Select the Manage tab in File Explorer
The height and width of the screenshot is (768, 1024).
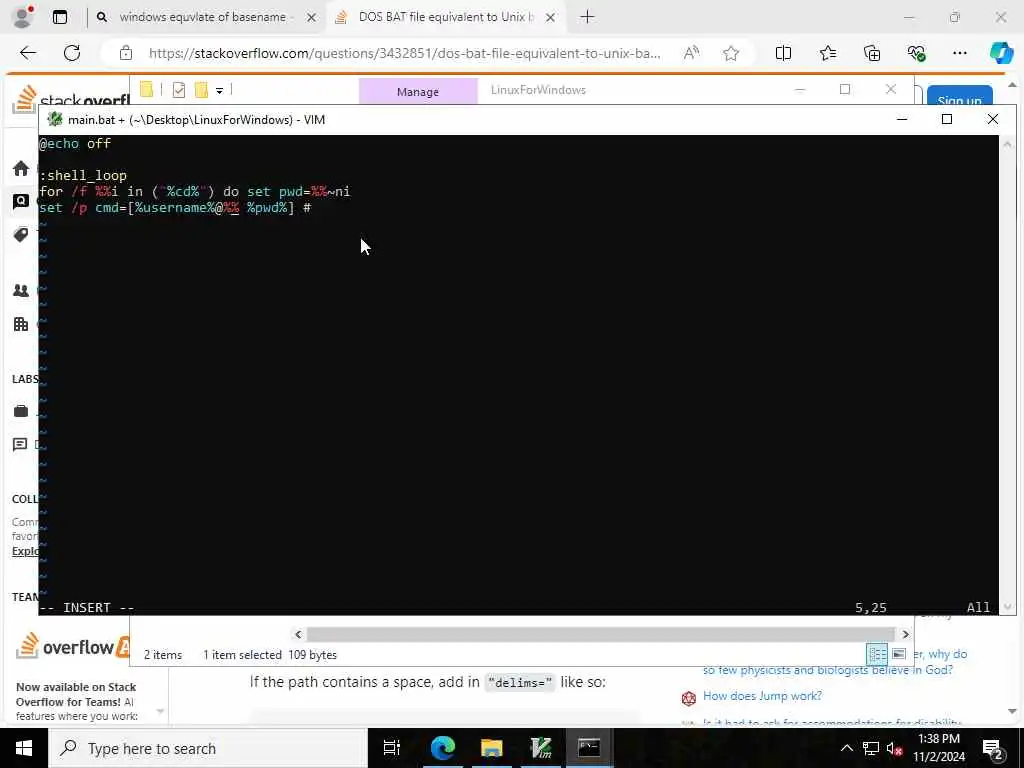[x=418, y=91]
